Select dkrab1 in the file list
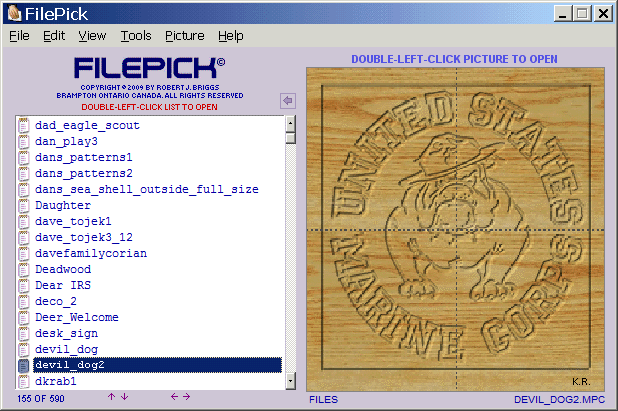Screen dimensions: 618x411 56,381
